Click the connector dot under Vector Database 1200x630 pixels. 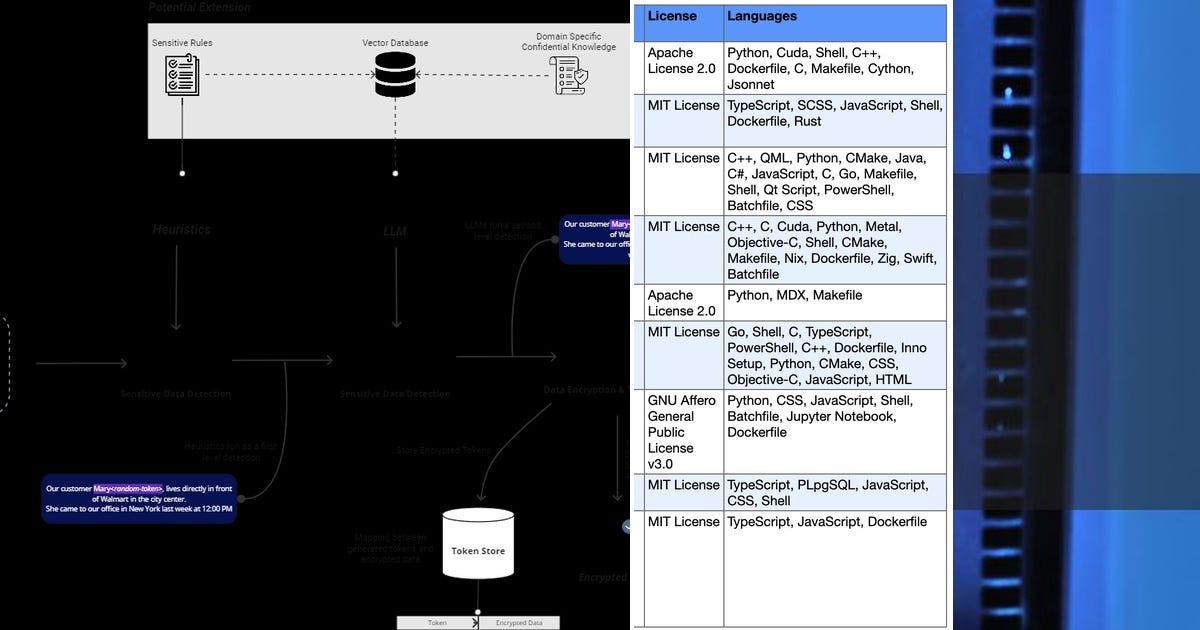[395, 172]
